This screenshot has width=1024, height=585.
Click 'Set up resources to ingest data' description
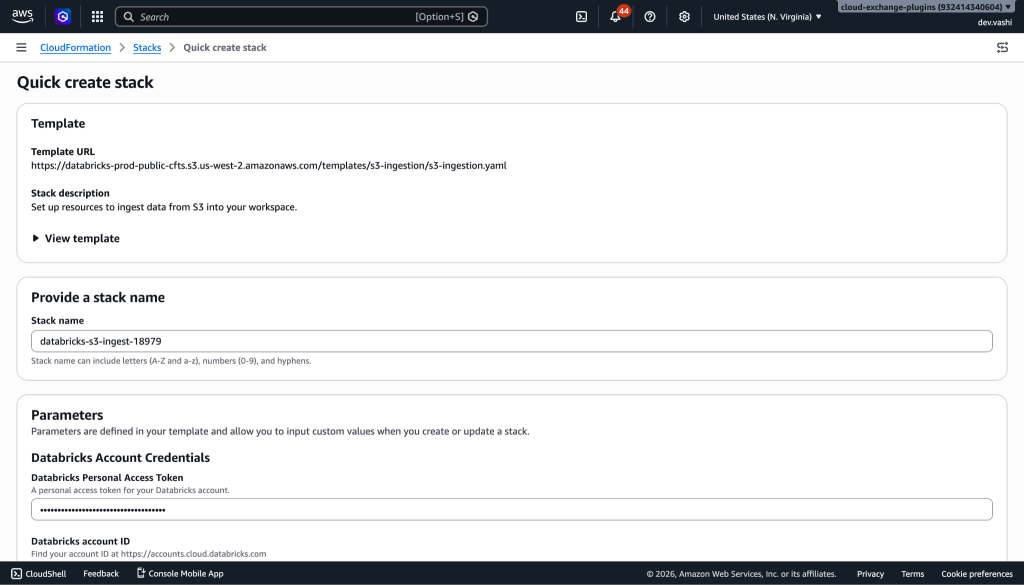tap(164, 207)
